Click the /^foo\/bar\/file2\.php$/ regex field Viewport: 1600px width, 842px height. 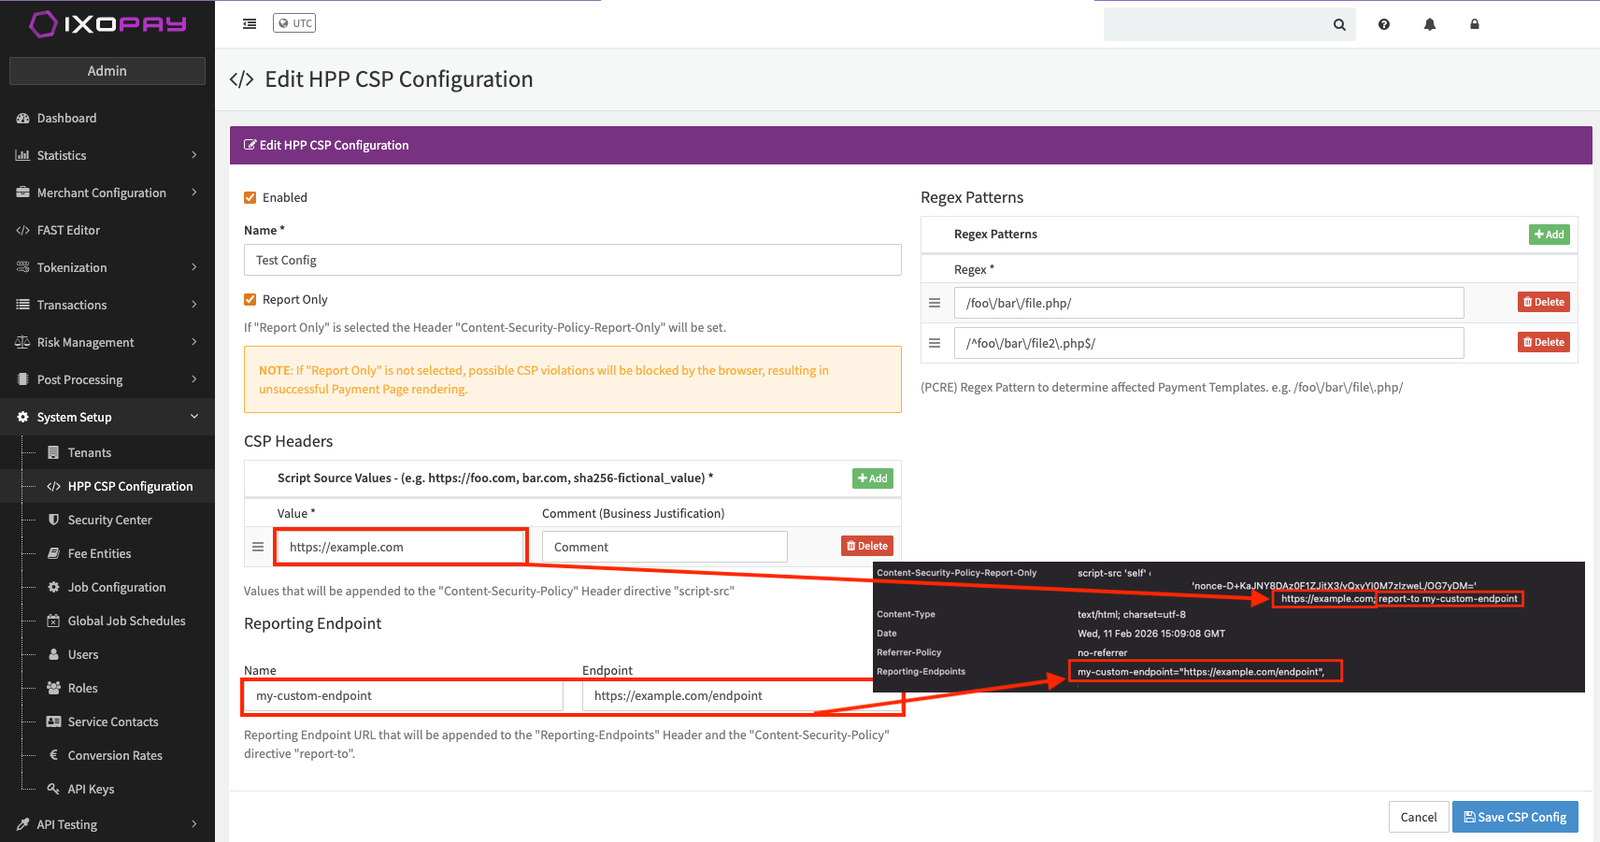[x=1209, y=343]
